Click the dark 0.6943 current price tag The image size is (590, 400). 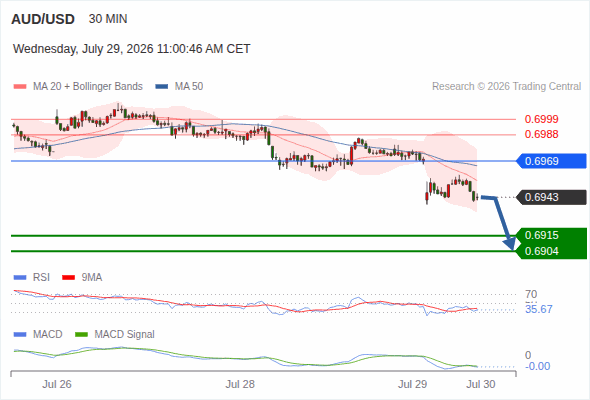click(551, 197)
